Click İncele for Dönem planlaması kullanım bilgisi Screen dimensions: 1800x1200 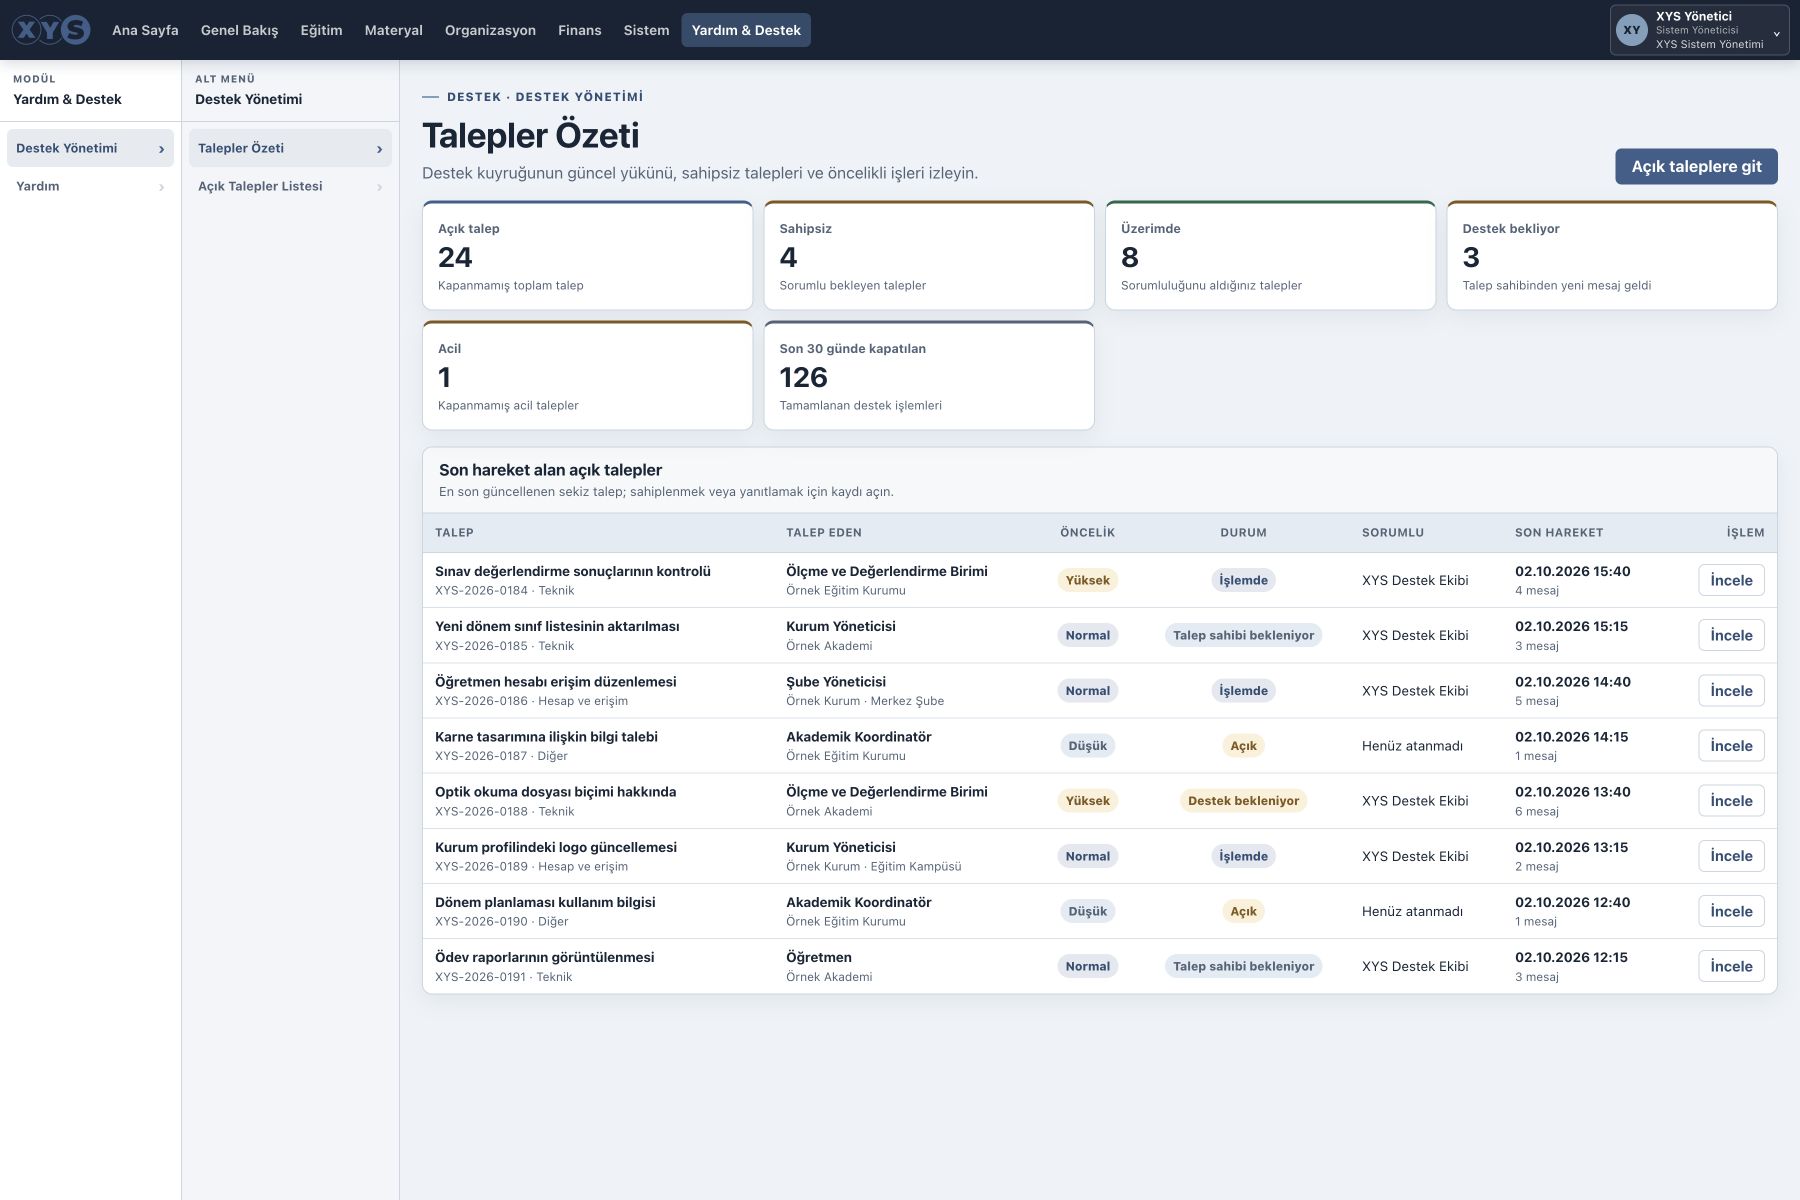coord(1731,911)
